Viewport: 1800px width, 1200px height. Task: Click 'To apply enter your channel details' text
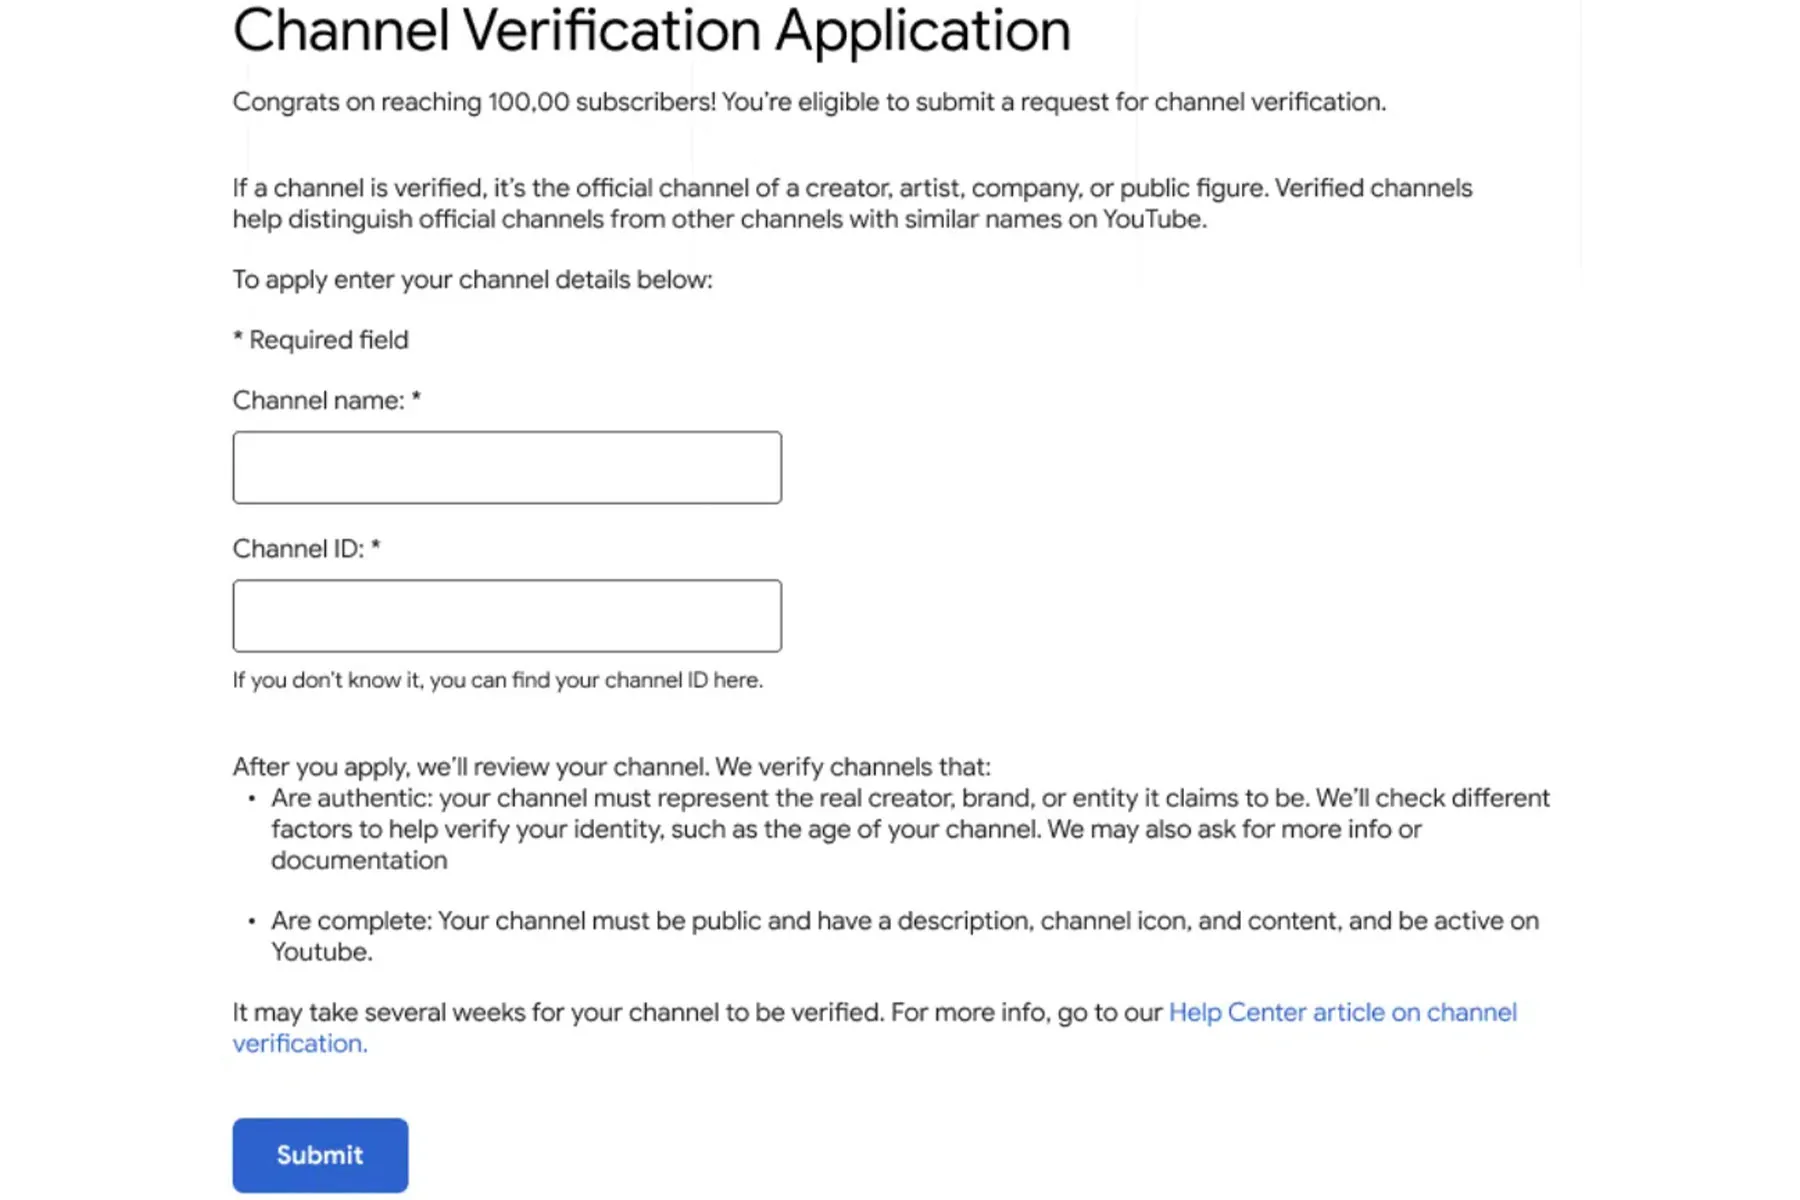472,280
